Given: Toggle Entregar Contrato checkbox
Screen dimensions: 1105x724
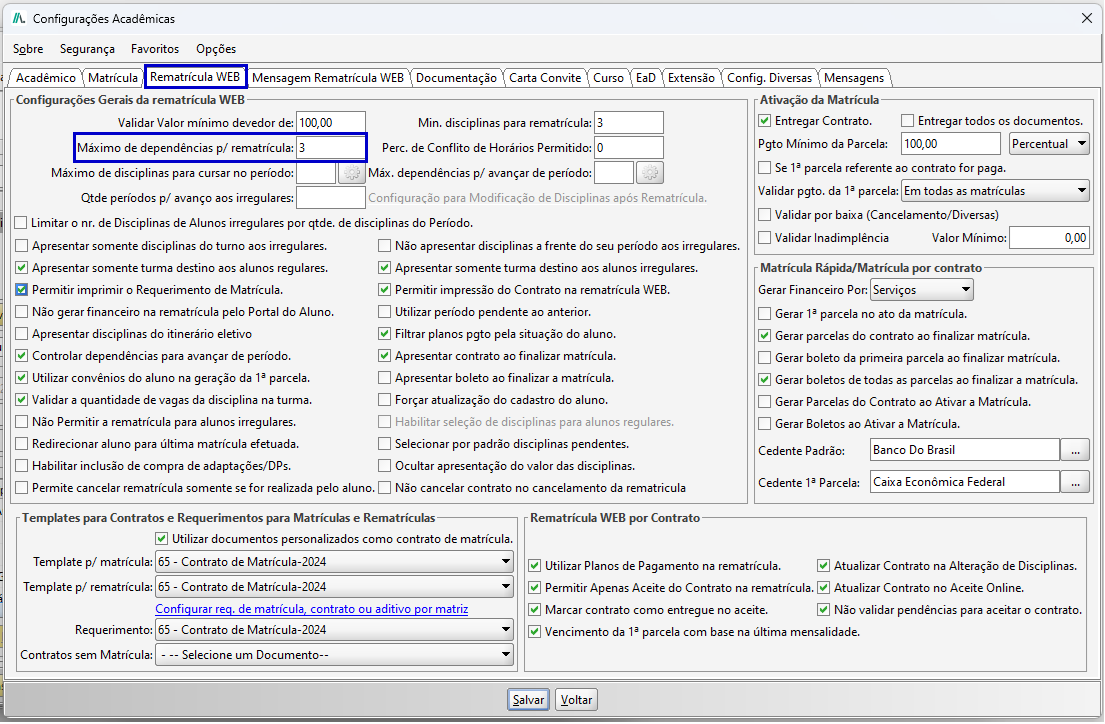Looking at the screenshot, I should coord(765,121).
